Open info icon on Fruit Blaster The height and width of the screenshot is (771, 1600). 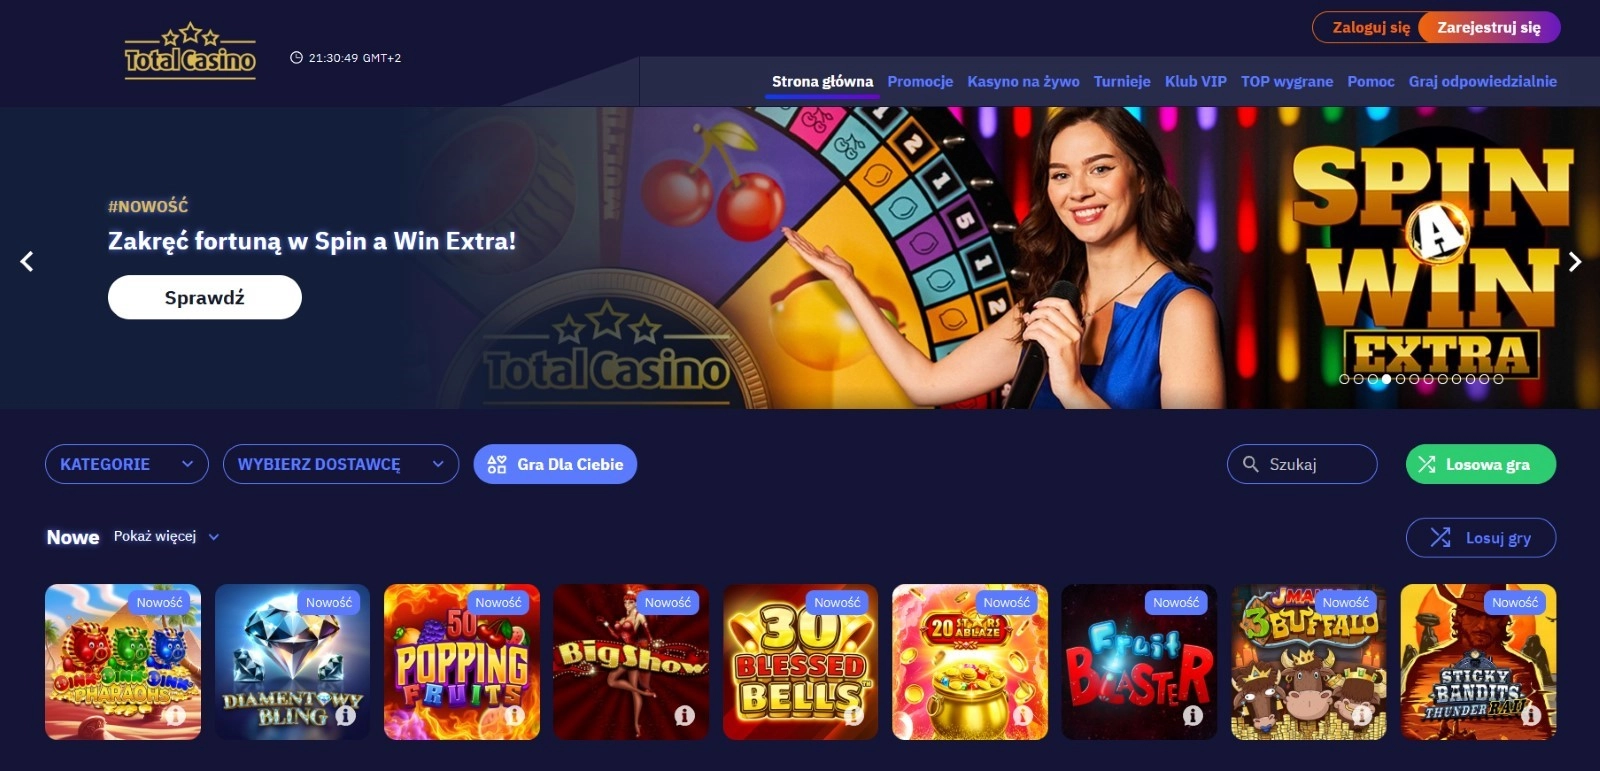tap(1193, 715)
